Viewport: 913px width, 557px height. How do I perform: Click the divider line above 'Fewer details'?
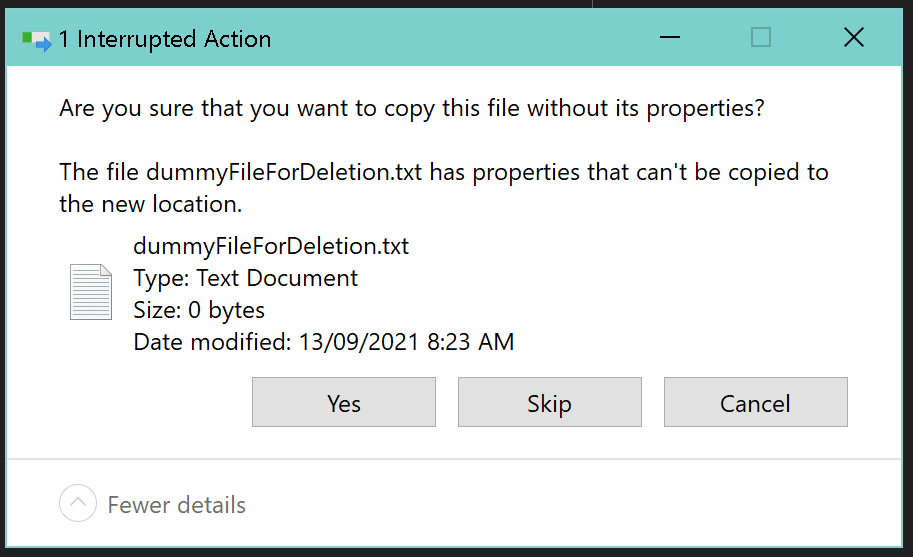(456, 459)
